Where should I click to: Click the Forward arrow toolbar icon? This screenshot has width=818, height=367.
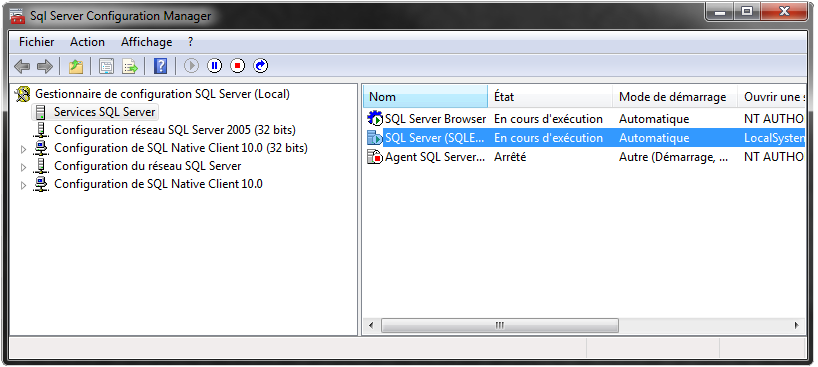click(x=45, y=66)
